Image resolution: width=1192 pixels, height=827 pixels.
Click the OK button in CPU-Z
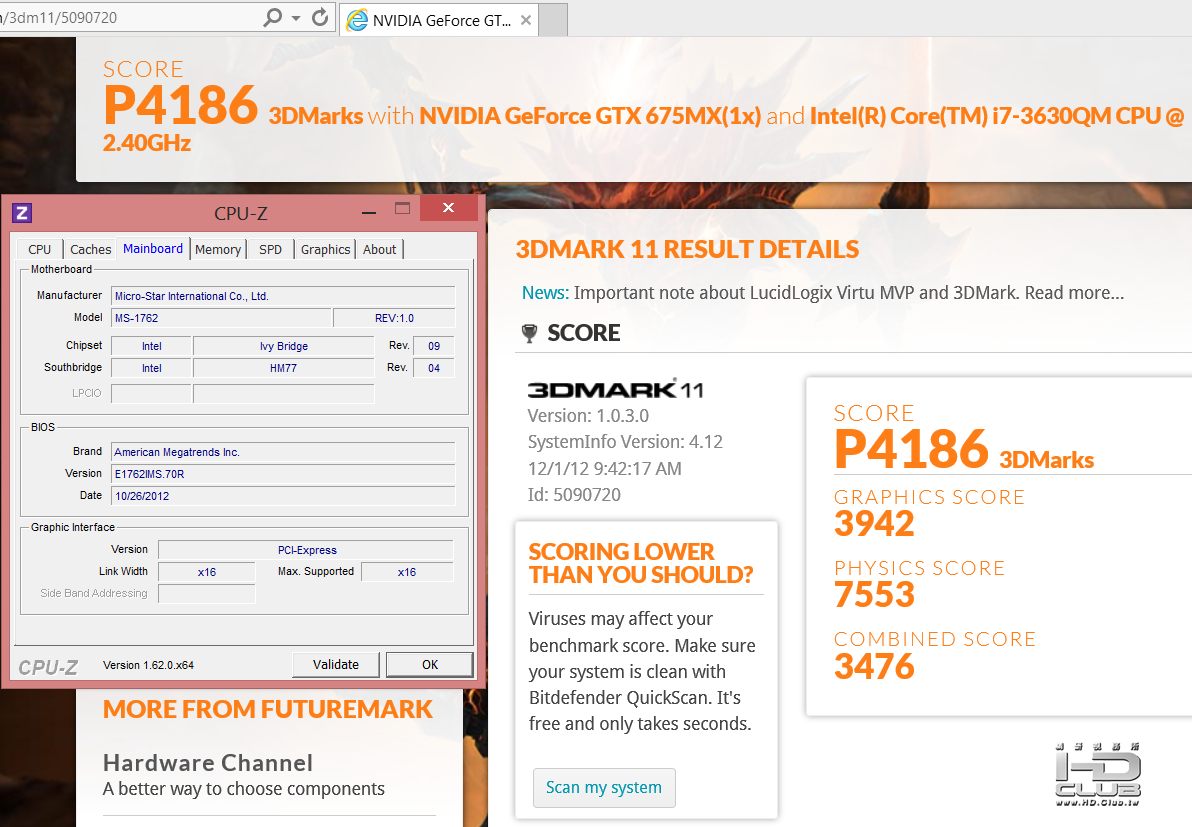pyautogui.click(x=430, y=664)
